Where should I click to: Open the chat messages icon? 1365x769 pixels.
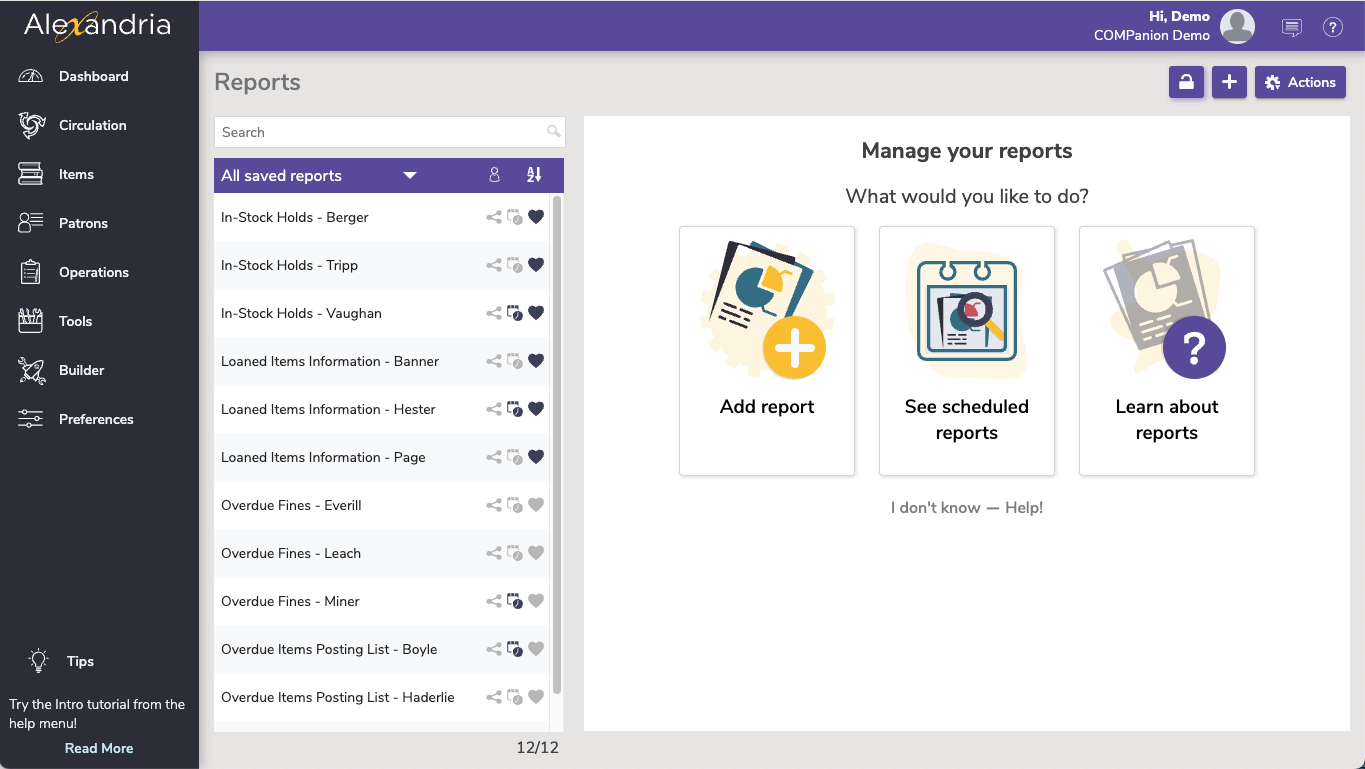point(1292,28)
